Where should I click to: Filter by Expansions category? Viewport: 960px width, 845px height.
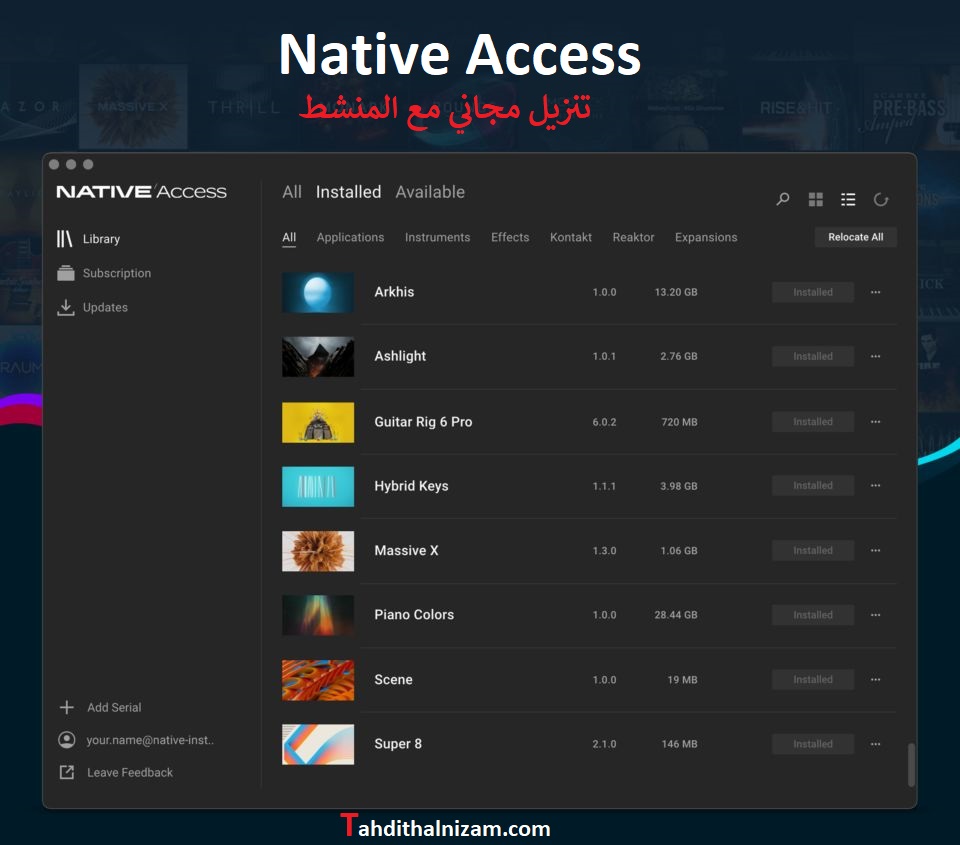706,238
